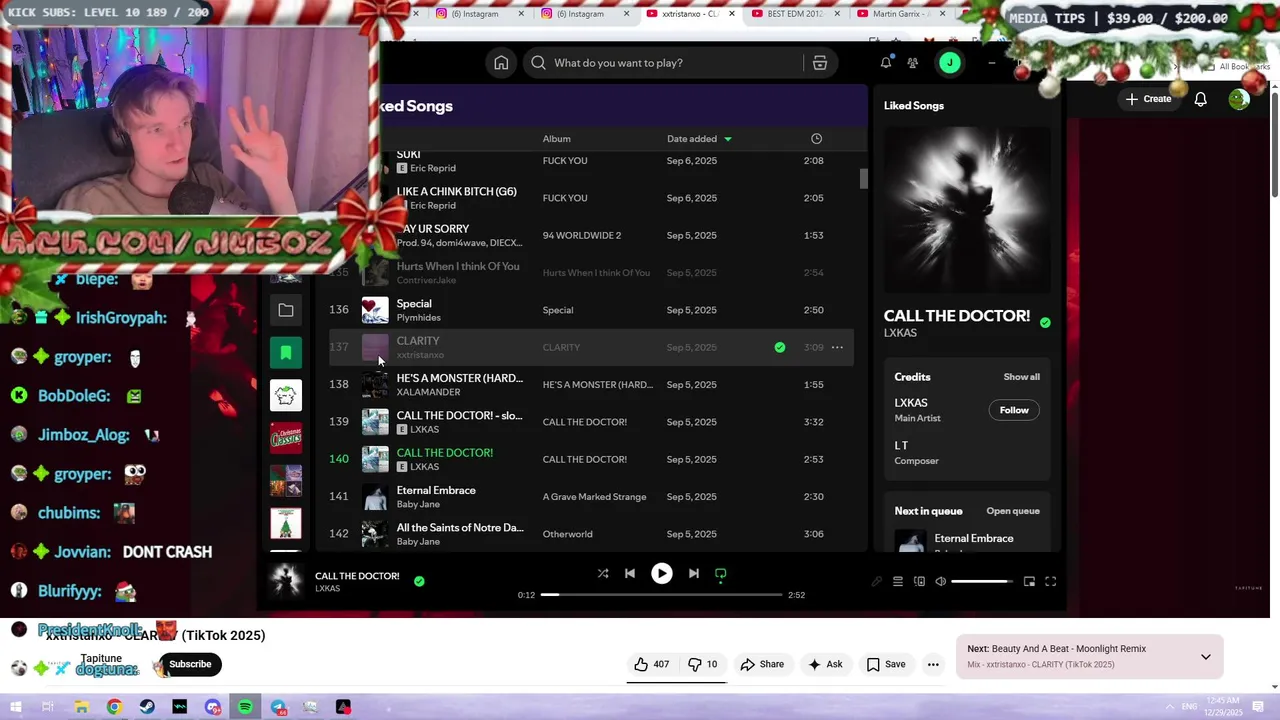Select All the Saints of Notre Dame track

click(x=592, y=534)
